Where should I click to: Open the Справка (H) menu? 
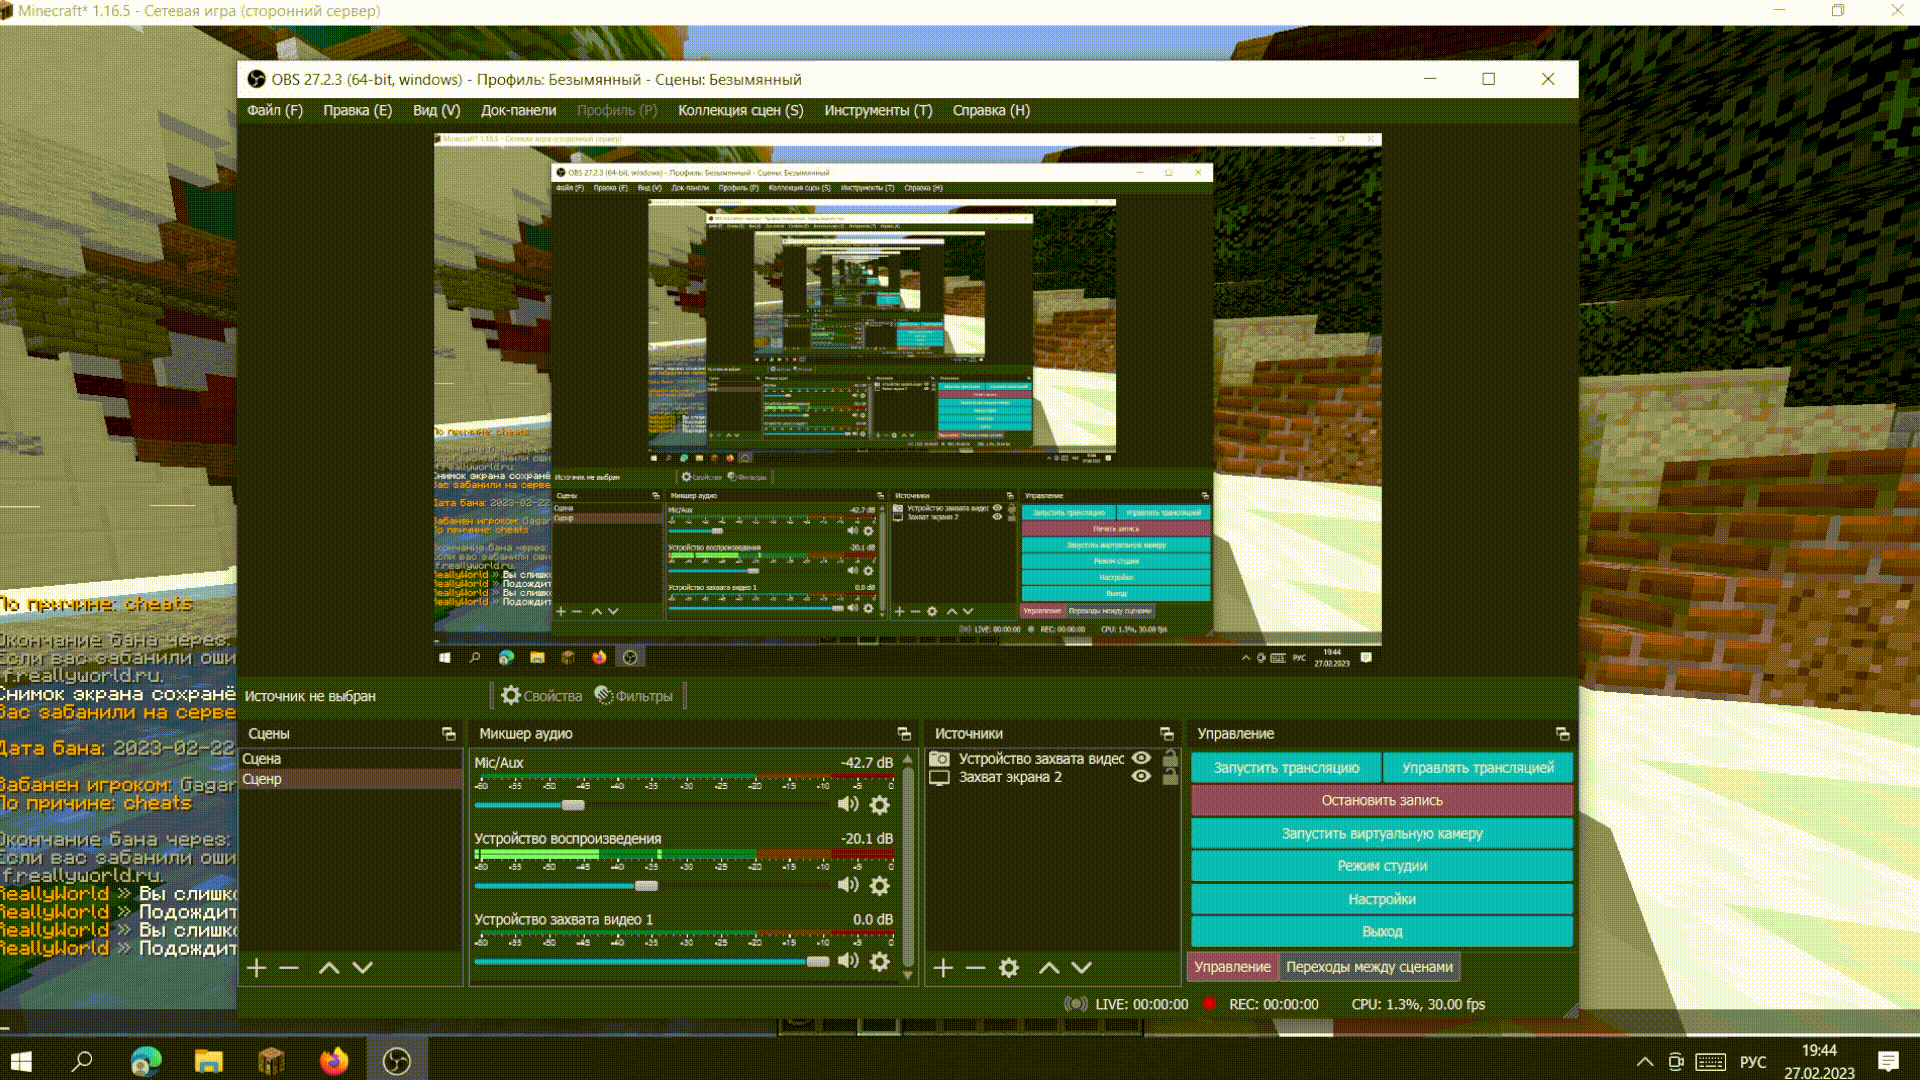point(991,111)
